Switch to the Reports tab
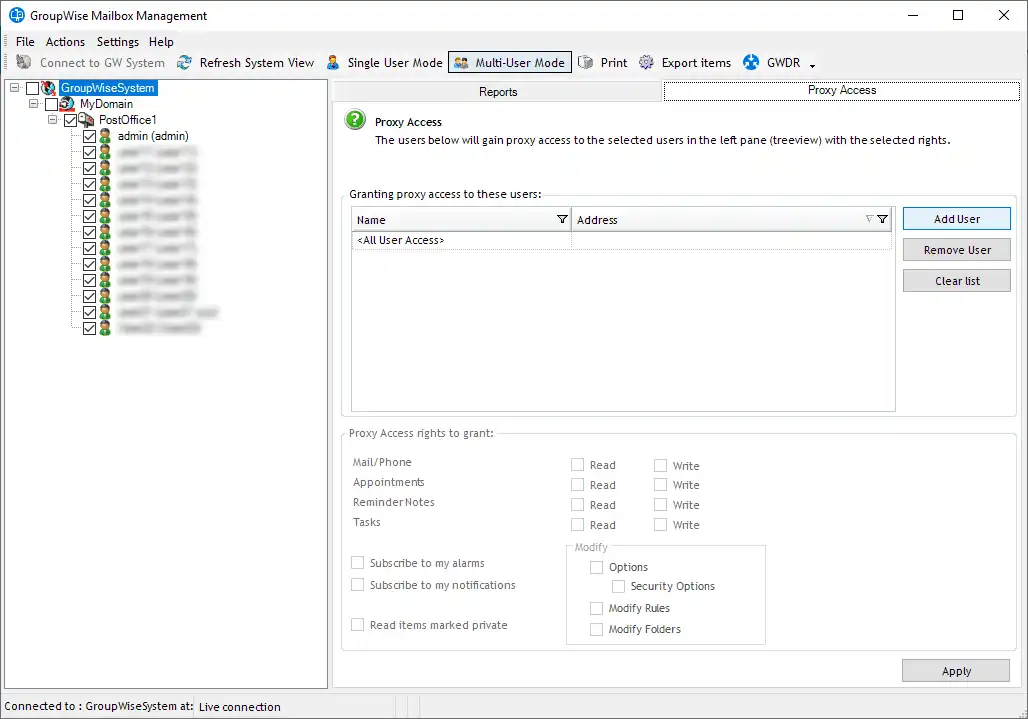The image size is (1028, 719). click(x=498, y=92)
